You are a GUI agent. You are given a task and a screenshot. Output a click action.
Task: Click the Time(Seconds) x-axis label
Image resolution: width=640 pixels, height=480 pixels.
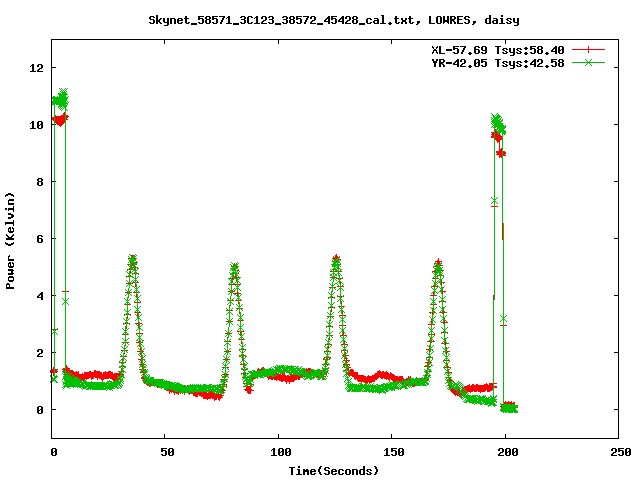pyautogui.click(x=334, y=471)
